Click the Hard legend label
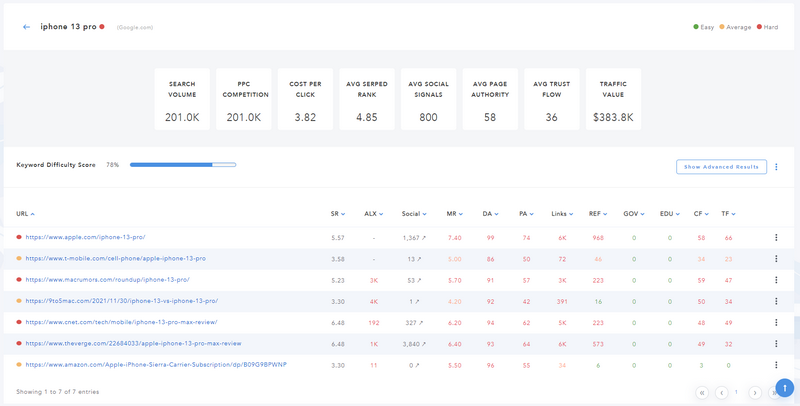This screenshot has width=800, height=406. click(771, 27)
